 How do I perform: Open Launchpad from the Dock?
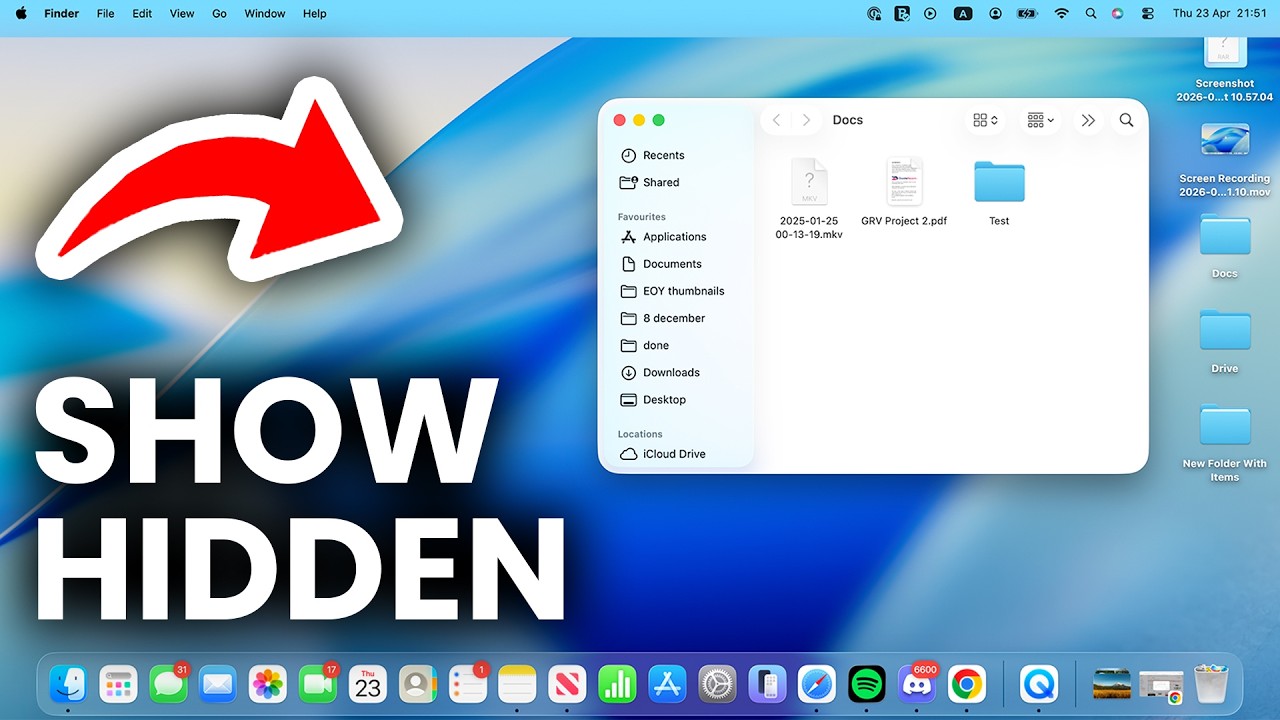118,684
